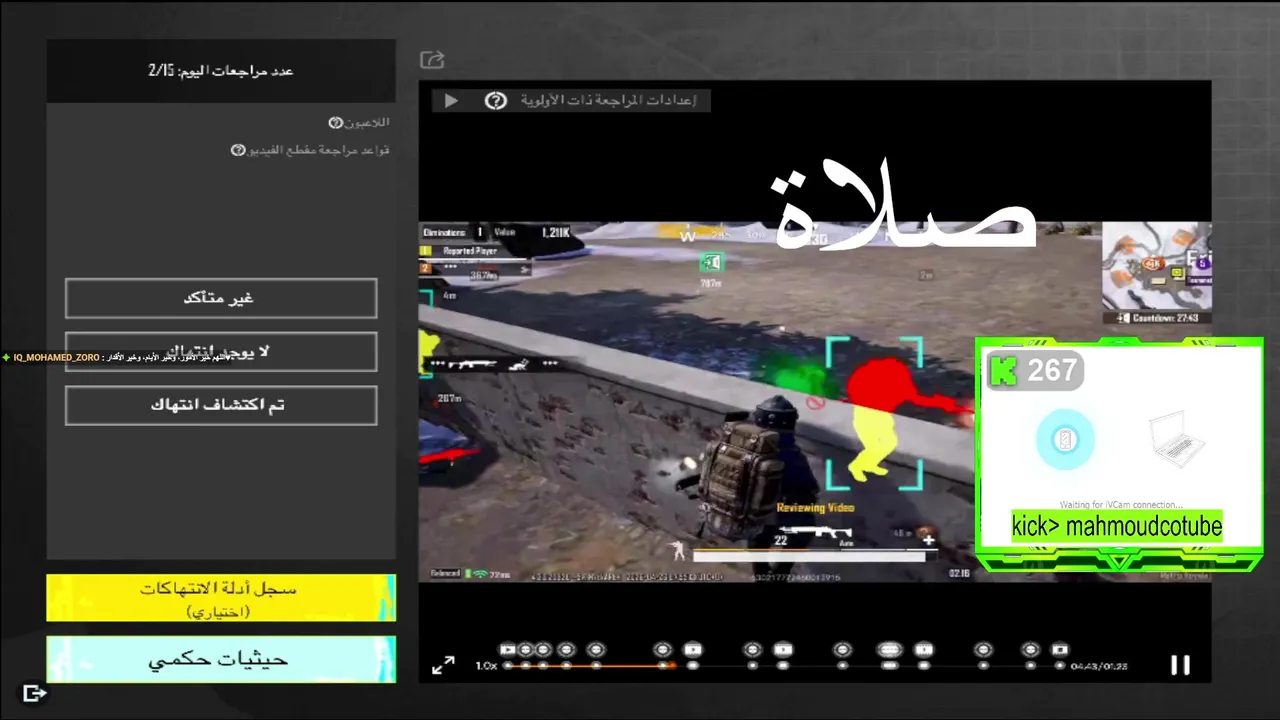The width and height of the screenshot is (1280, 720).
Task: Pause the review video playback
Action: click(1180, 665)
